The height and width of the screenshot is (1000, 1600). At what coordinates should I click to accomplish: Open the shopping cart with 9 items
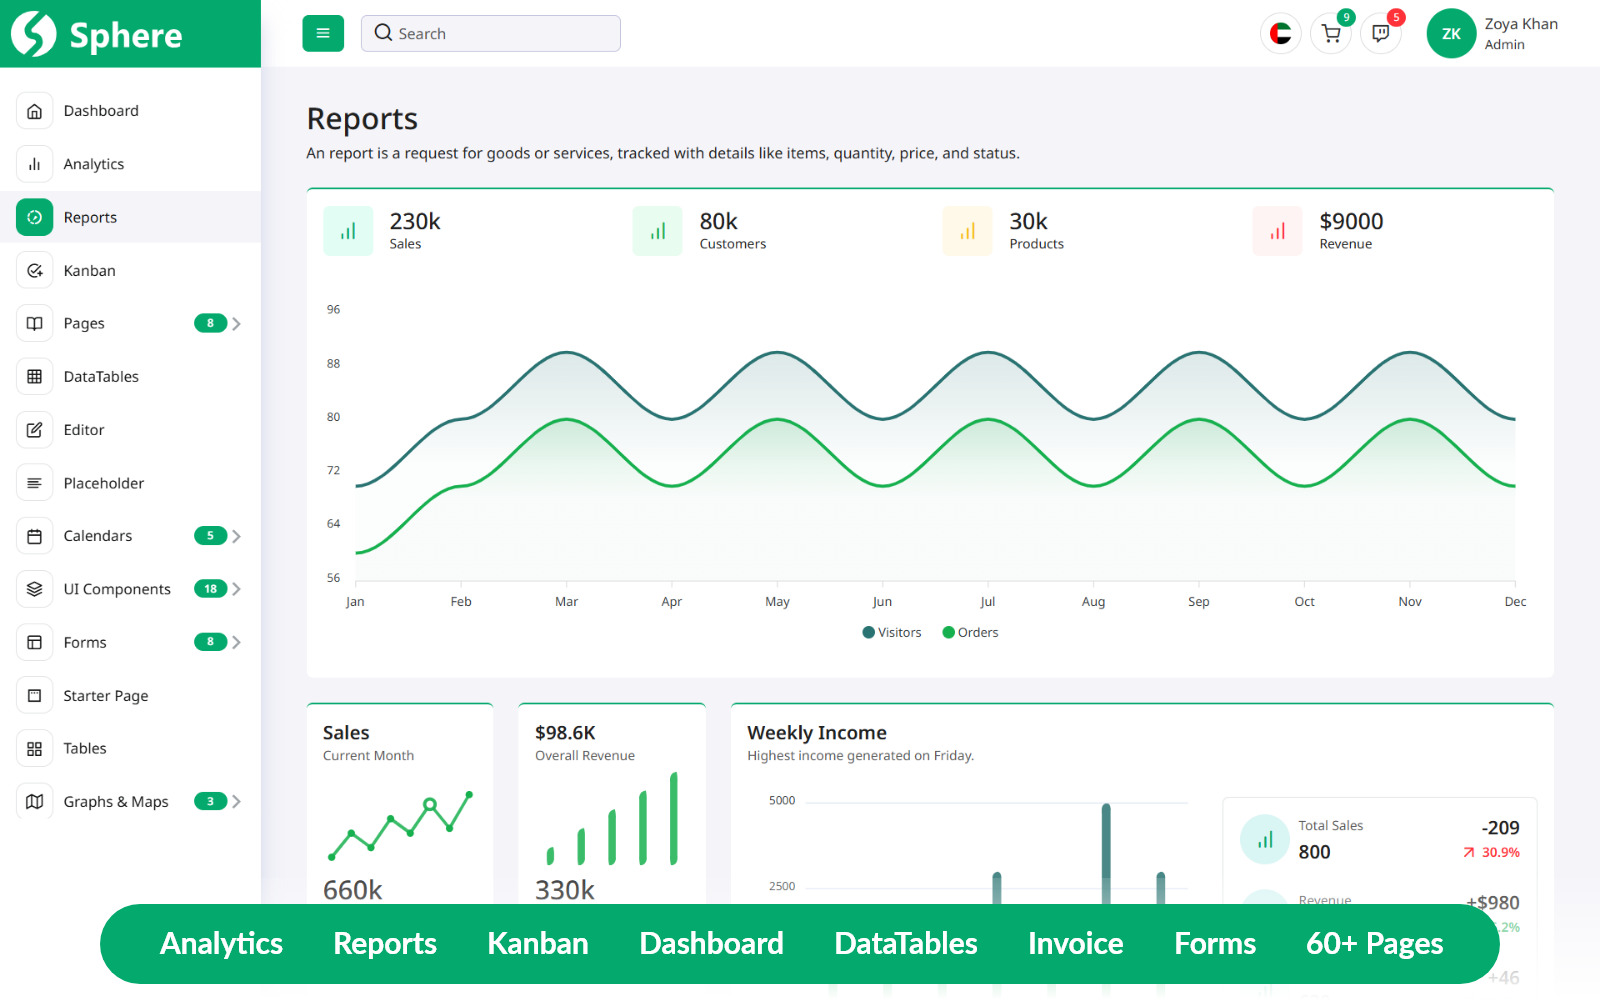1331,33
